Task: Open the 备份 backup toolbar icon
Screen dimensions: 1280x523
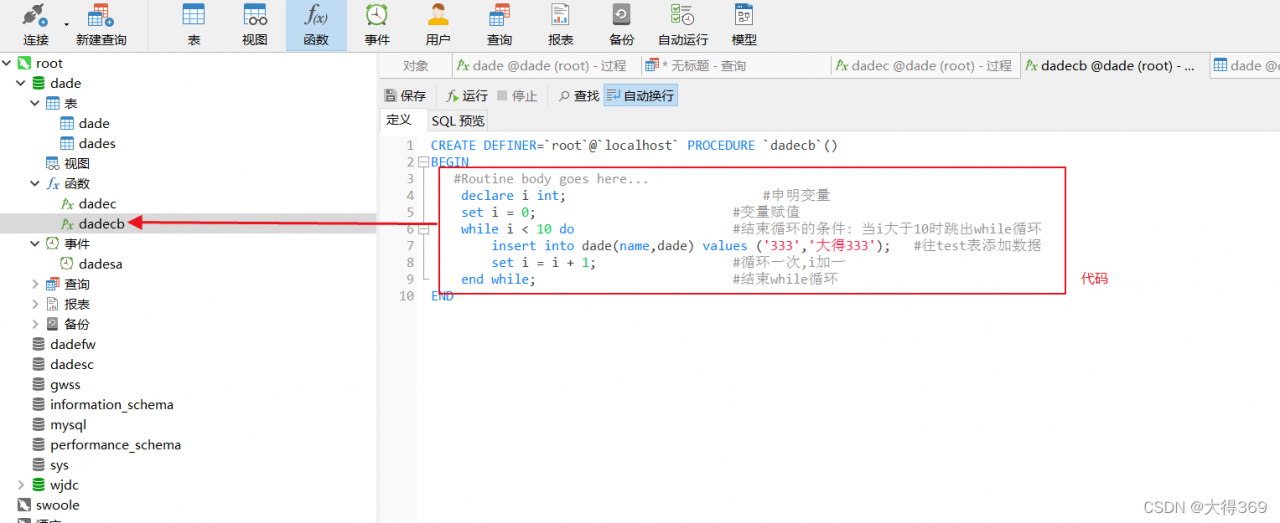Action: coord(621,25)
